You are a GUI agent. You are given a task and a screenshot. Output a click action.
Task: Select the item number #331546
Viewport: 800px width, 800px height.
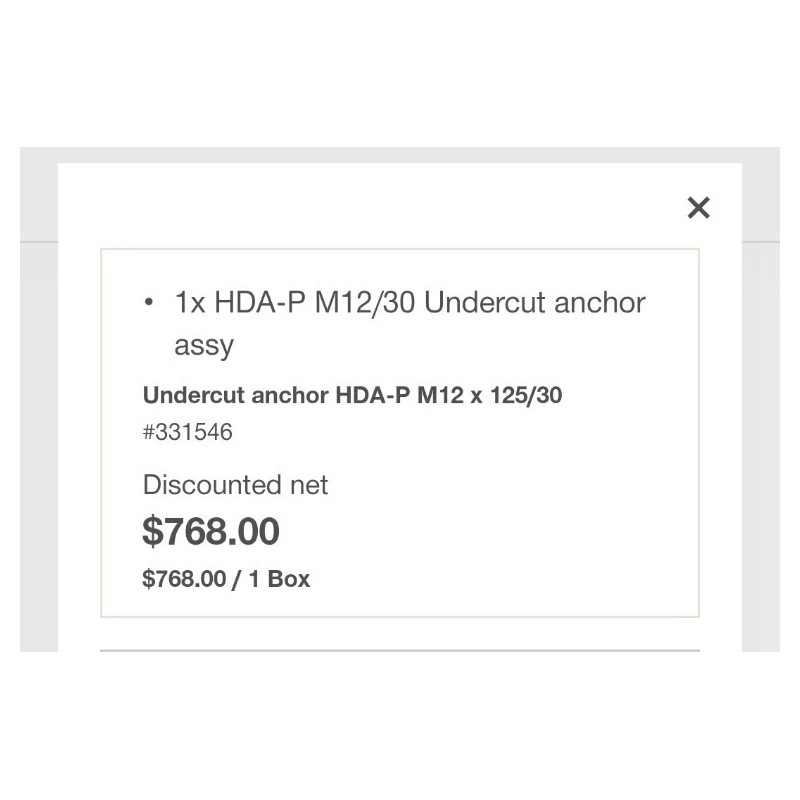coord(188,432)
